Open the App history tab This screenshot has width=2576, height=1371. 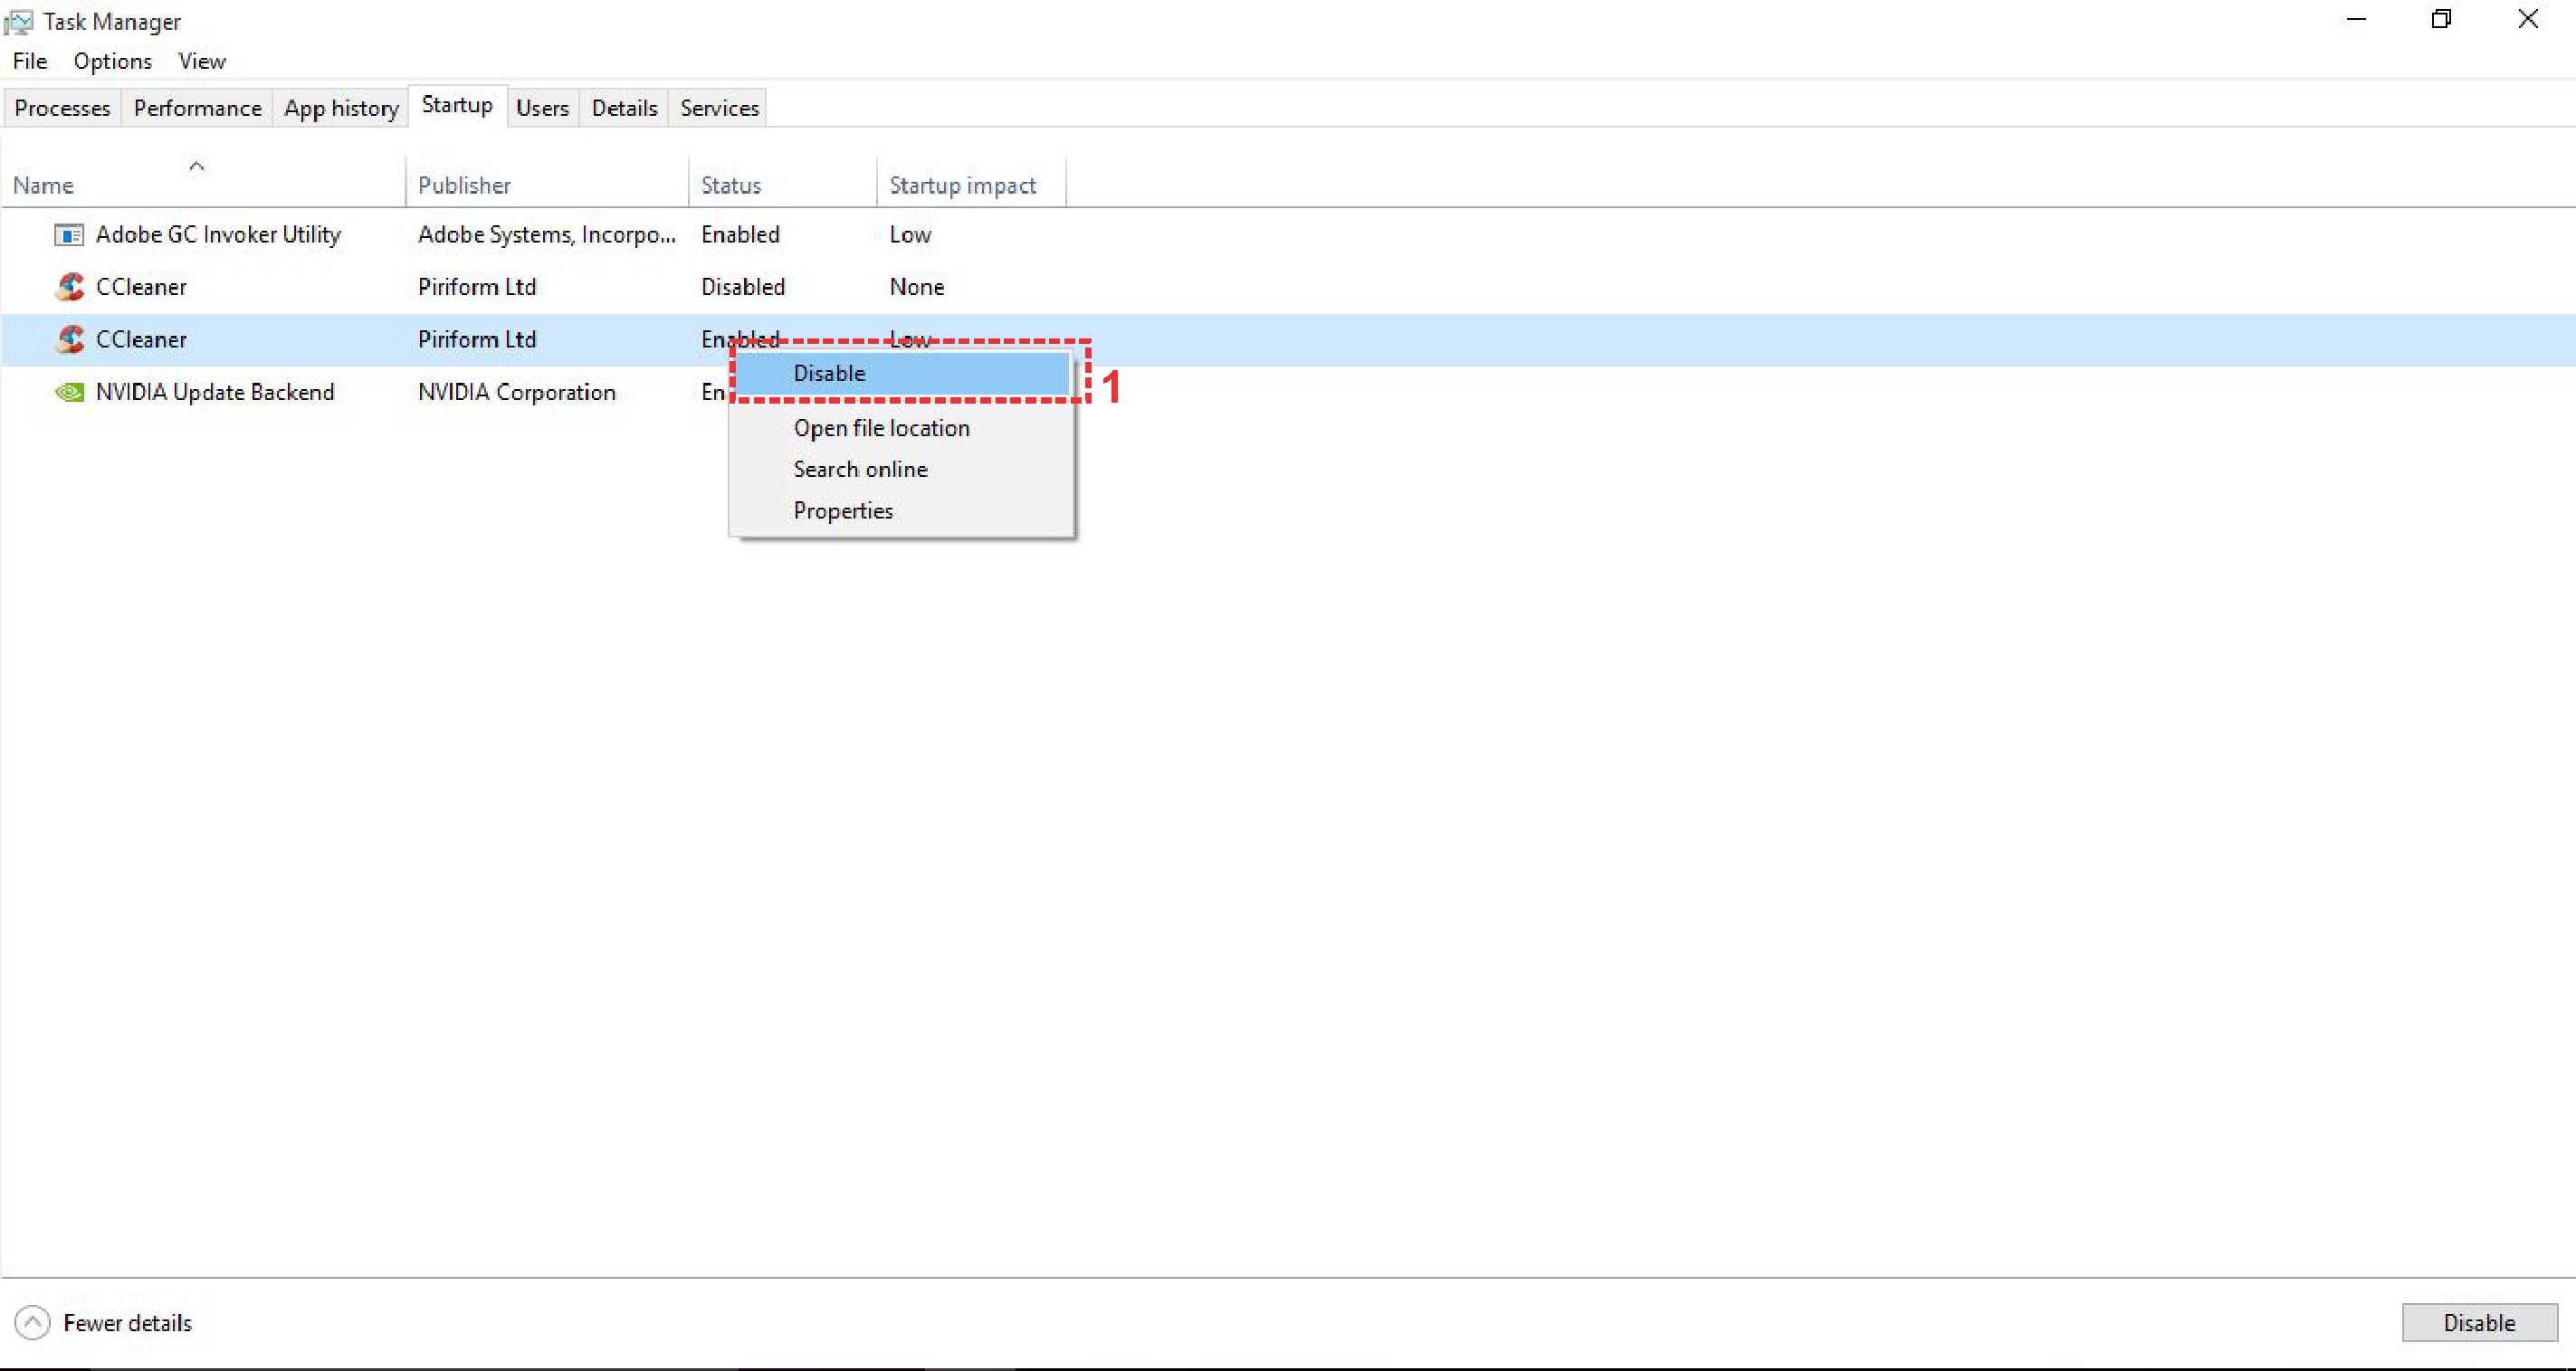pos(341,108)
